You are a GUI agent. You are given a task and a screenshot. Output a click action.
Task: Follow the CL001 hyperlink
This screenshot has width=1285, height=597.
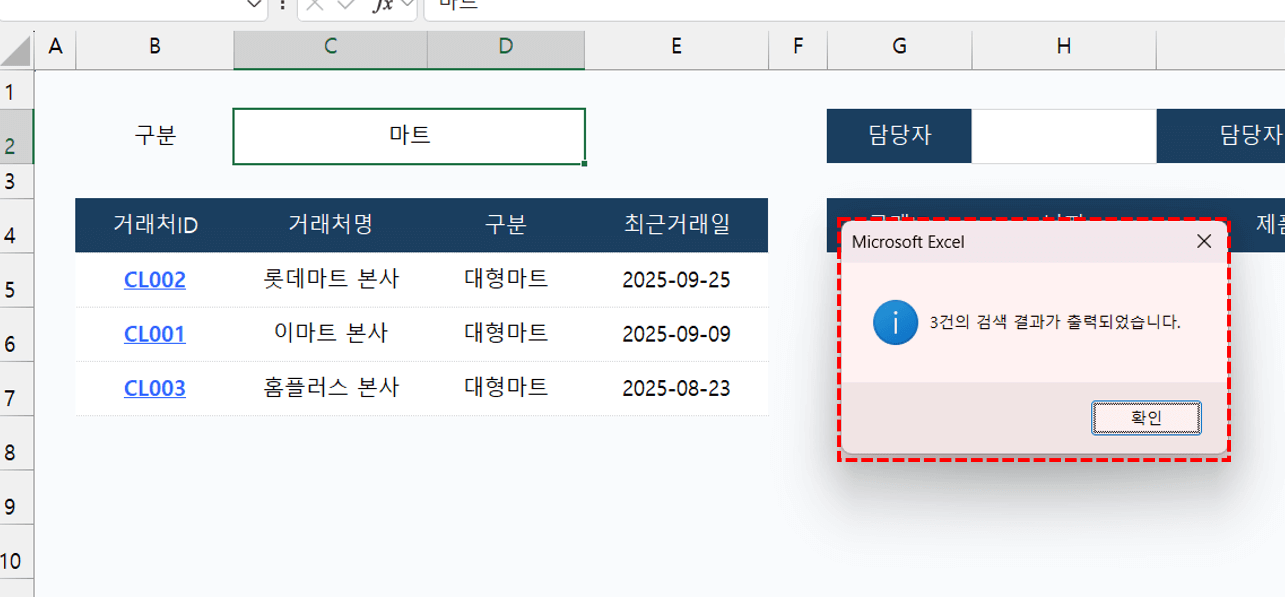[153, 333]
